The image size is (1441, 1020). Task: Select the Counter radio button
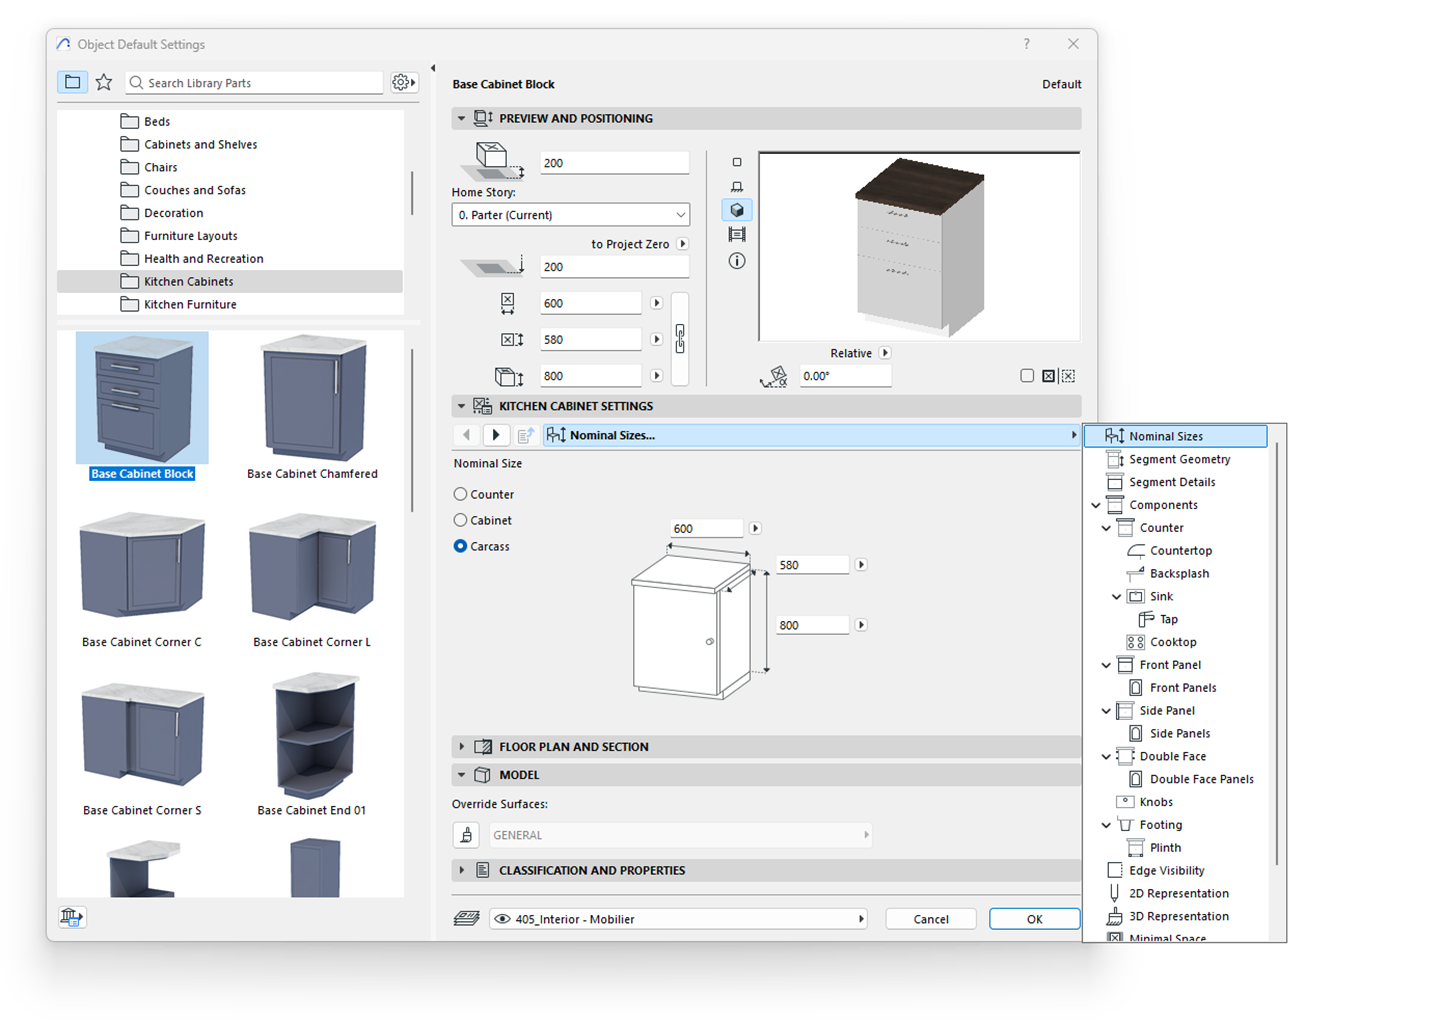pos(460,494)
